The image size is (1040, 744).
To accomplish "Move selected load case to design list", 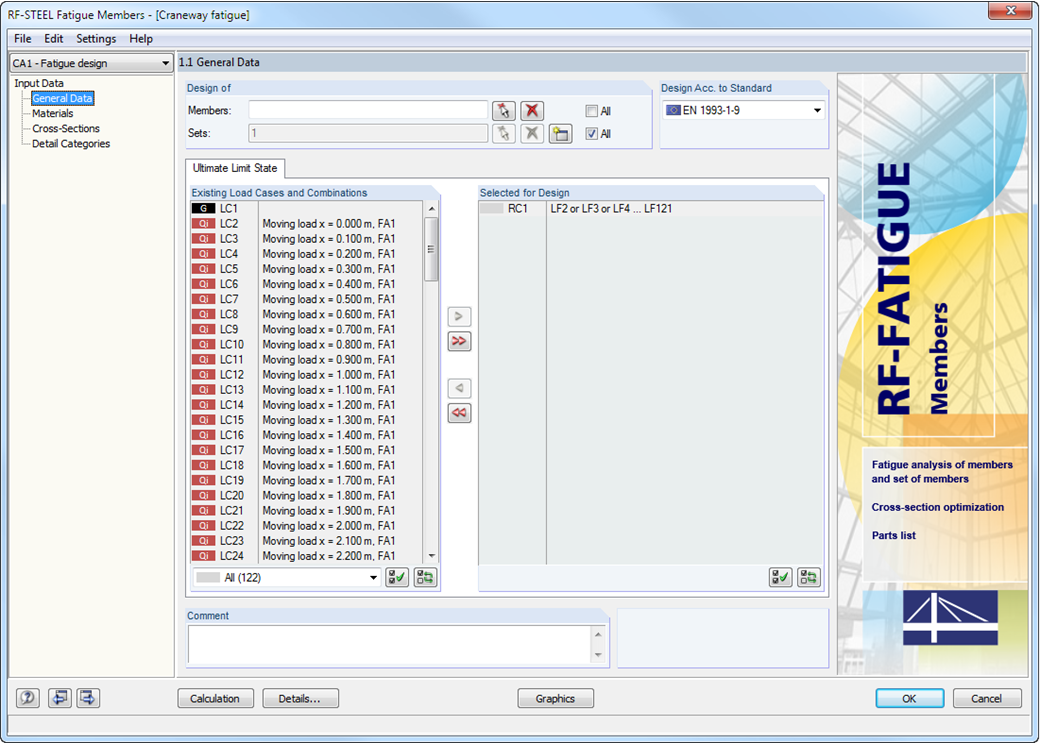I will [x=459, y=316].
